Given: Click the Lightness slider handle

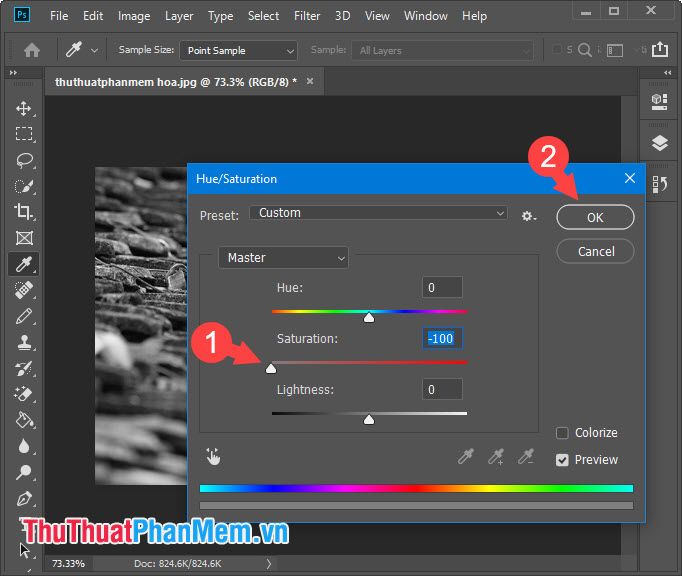Looking at the screenshot, I should [369, 419].
